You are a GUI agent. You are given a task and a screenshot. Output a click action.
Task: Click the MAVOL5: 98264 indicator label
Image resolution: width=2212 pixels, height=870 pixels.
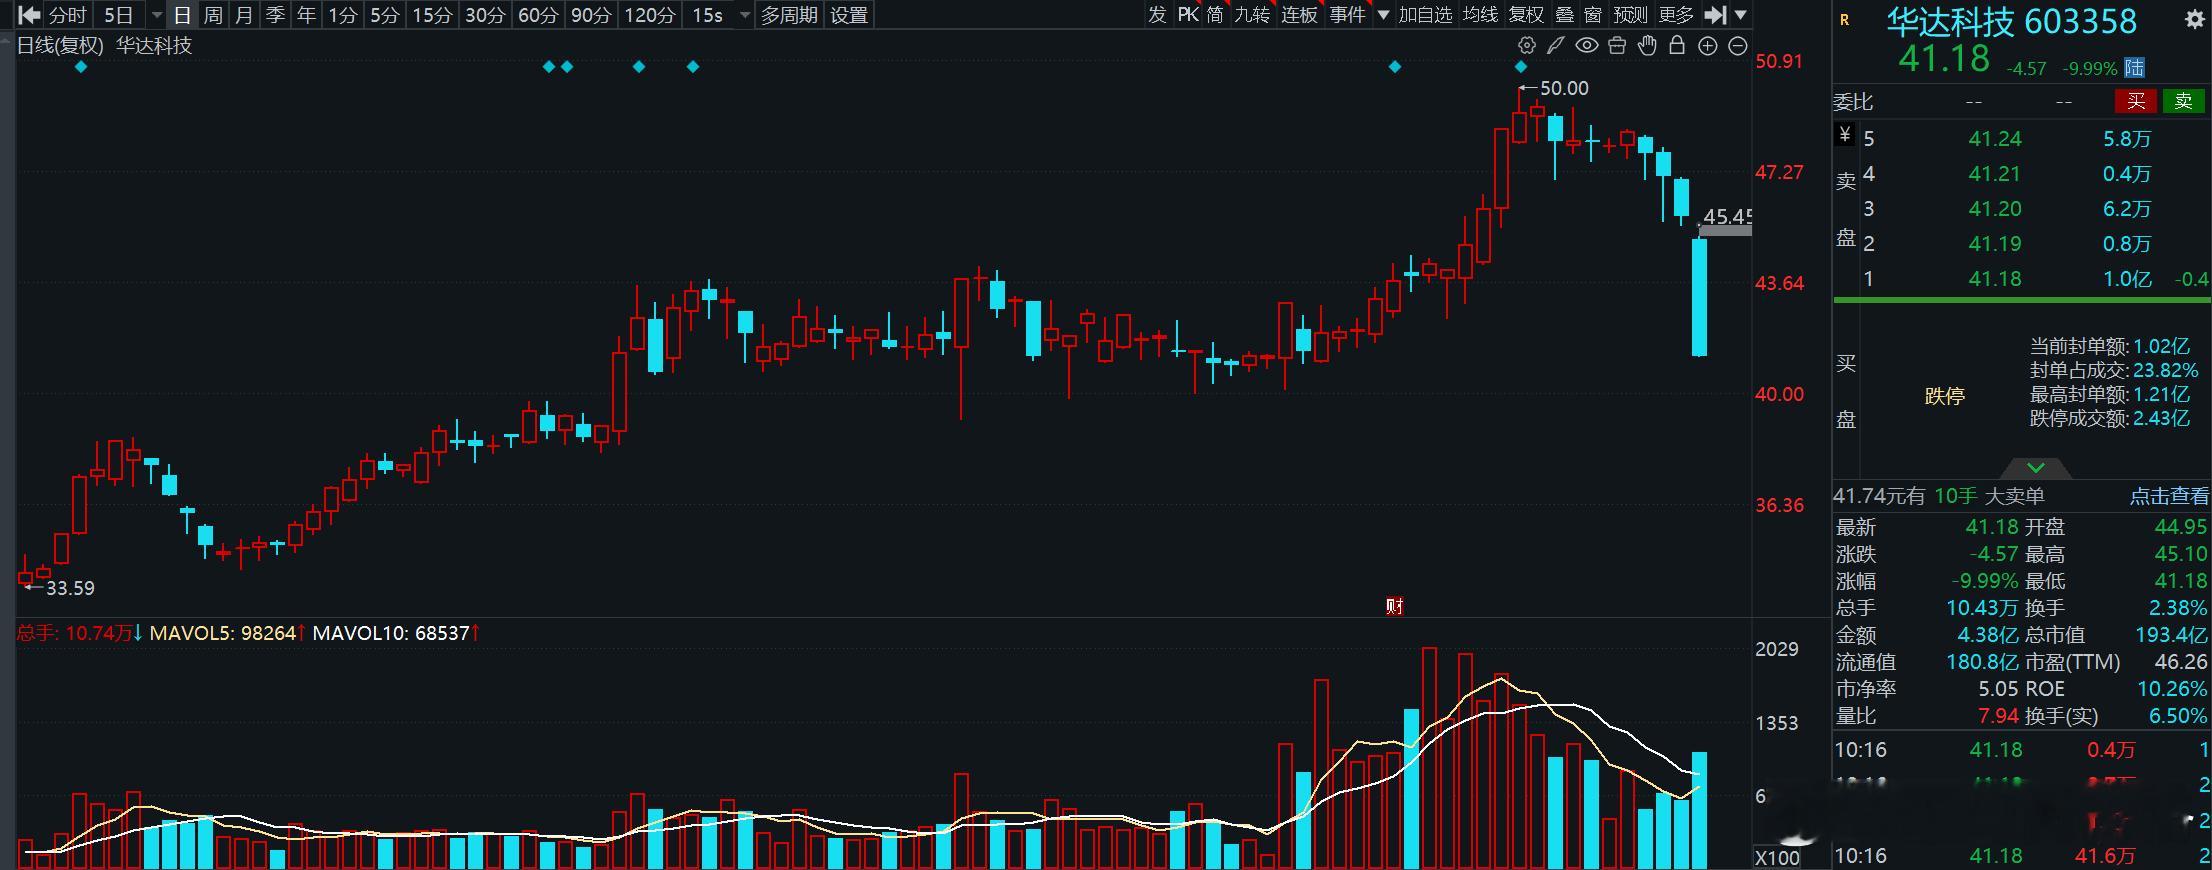pyautogui.click(x=227, y=633)
